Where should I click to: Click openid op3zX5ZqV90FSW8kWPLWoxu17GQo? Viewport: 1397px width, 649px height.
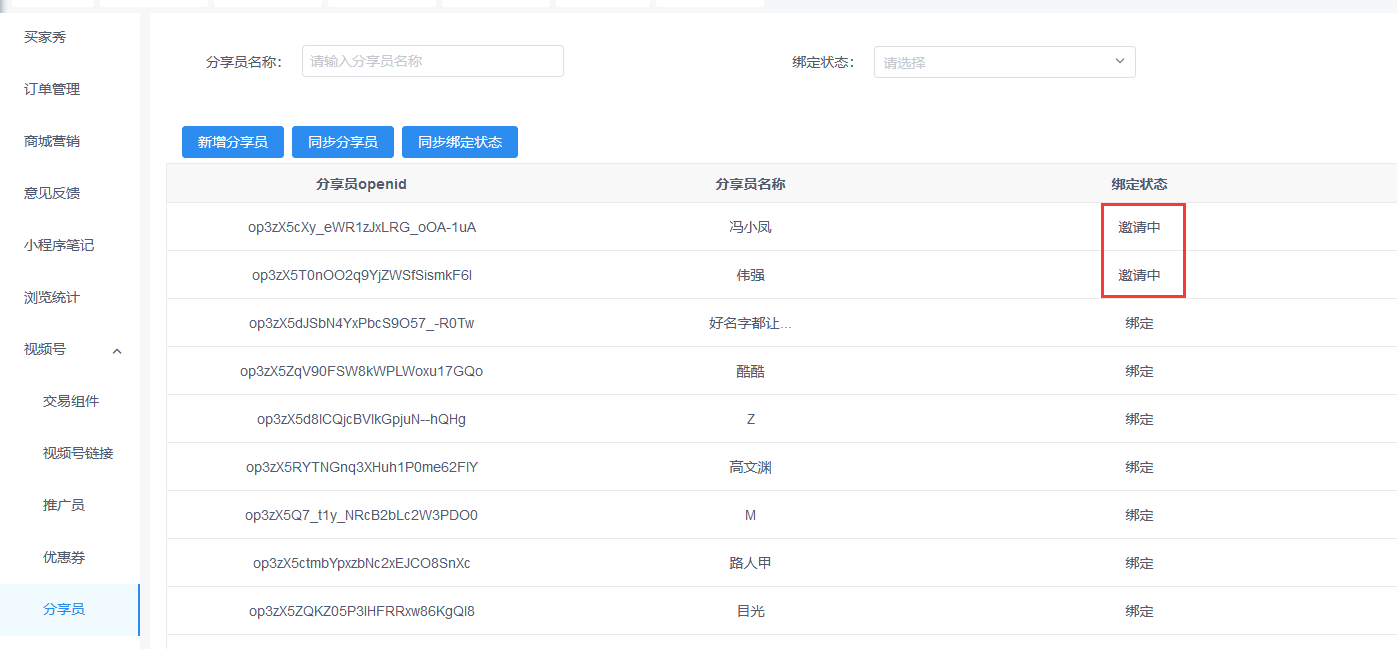pyautogui.click(x=362, y=371)
